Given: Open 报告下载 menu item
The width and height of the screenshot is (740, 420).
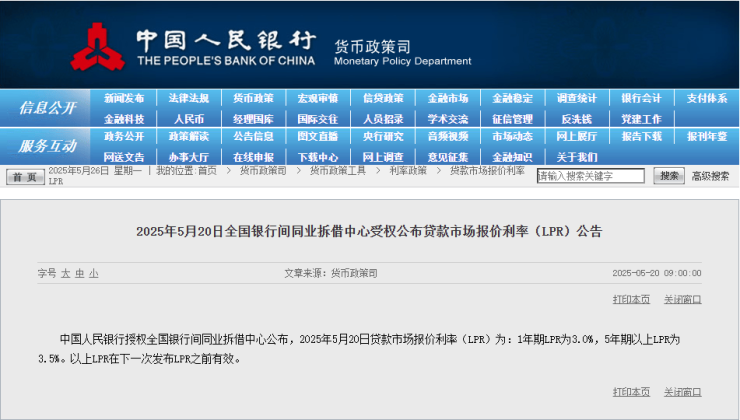Looking at the screenshot, I should pos(641,136).
